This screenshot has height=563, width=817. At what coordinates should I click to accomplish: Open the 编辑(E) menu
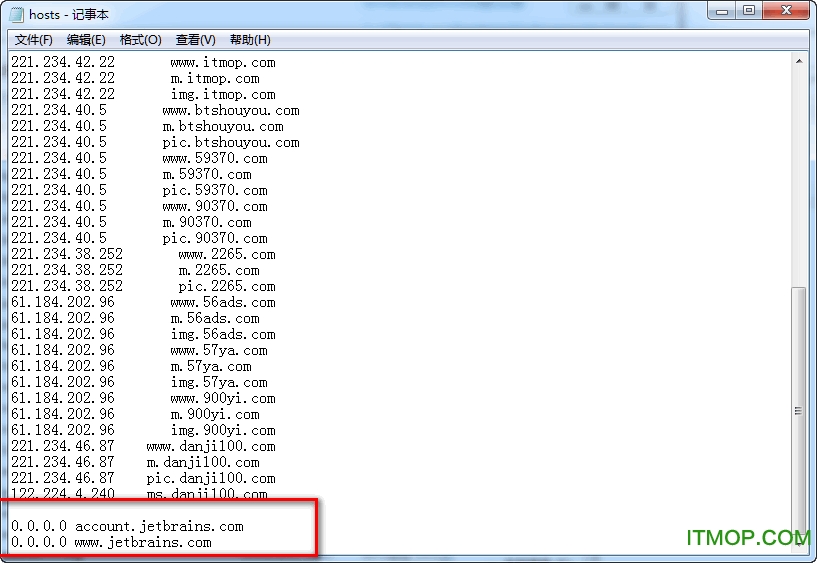86,40
